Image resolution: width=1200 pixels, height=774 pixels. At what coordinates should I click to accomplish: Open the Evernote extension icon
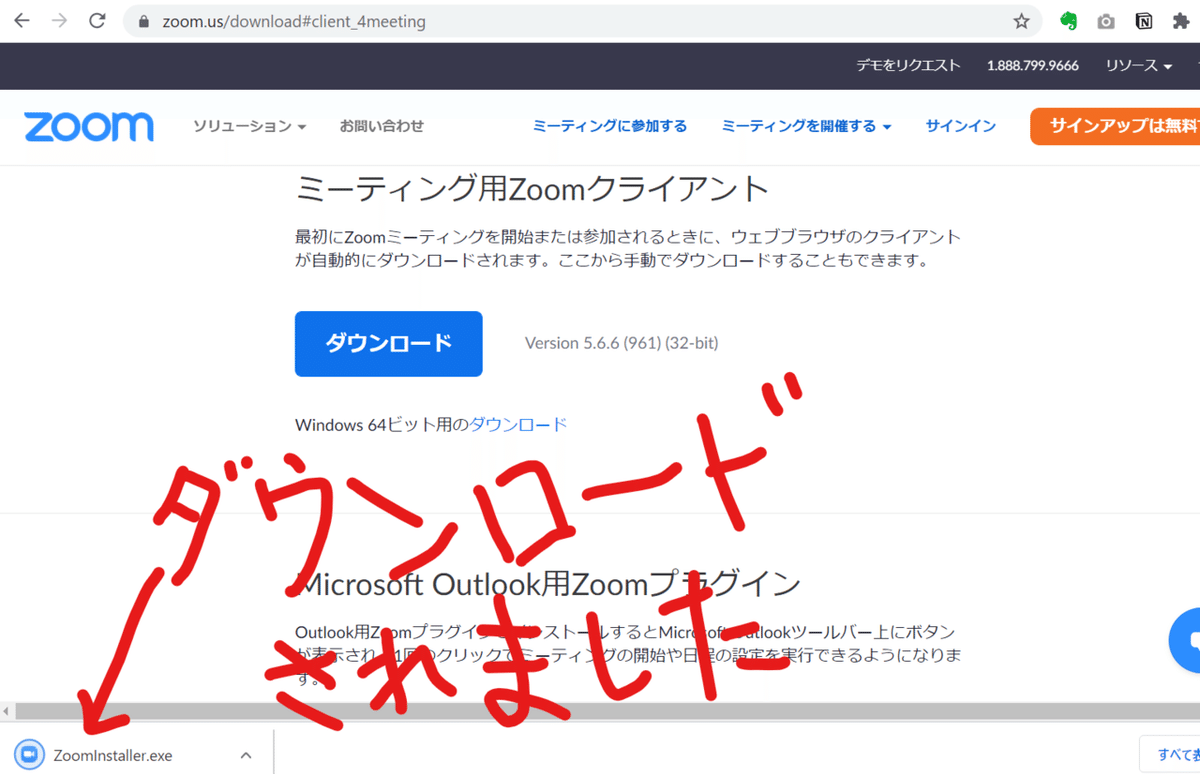(1068, 21)
